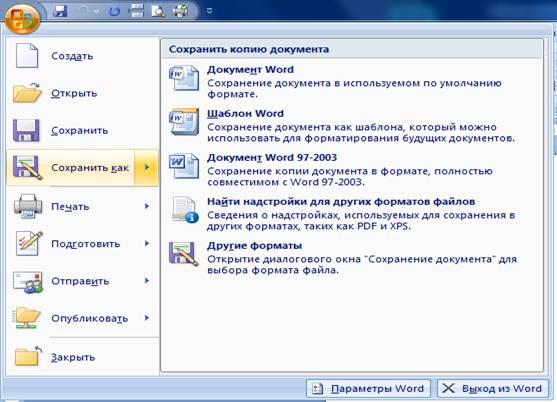Choose Закрыть to close the document
Screen dimensions: 557x402
pyautogui.click(x=82, y=357)
